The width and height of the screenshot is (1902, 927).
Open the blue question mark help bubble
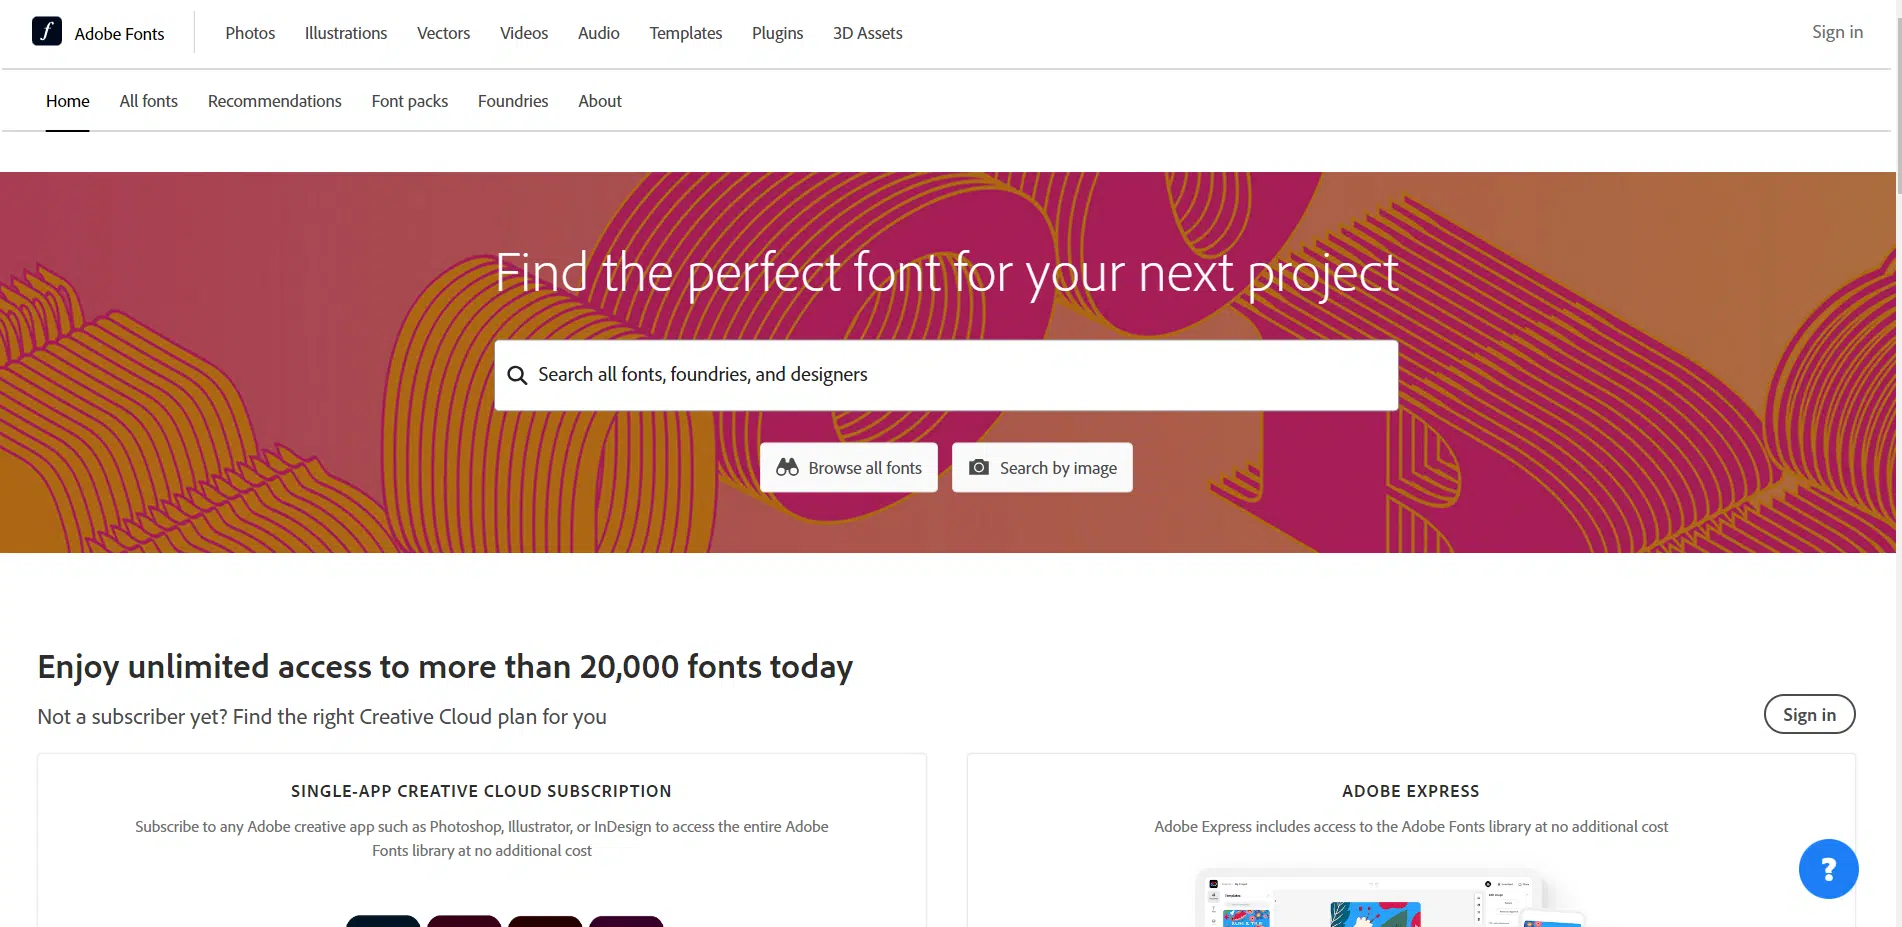coord(1828,868)
